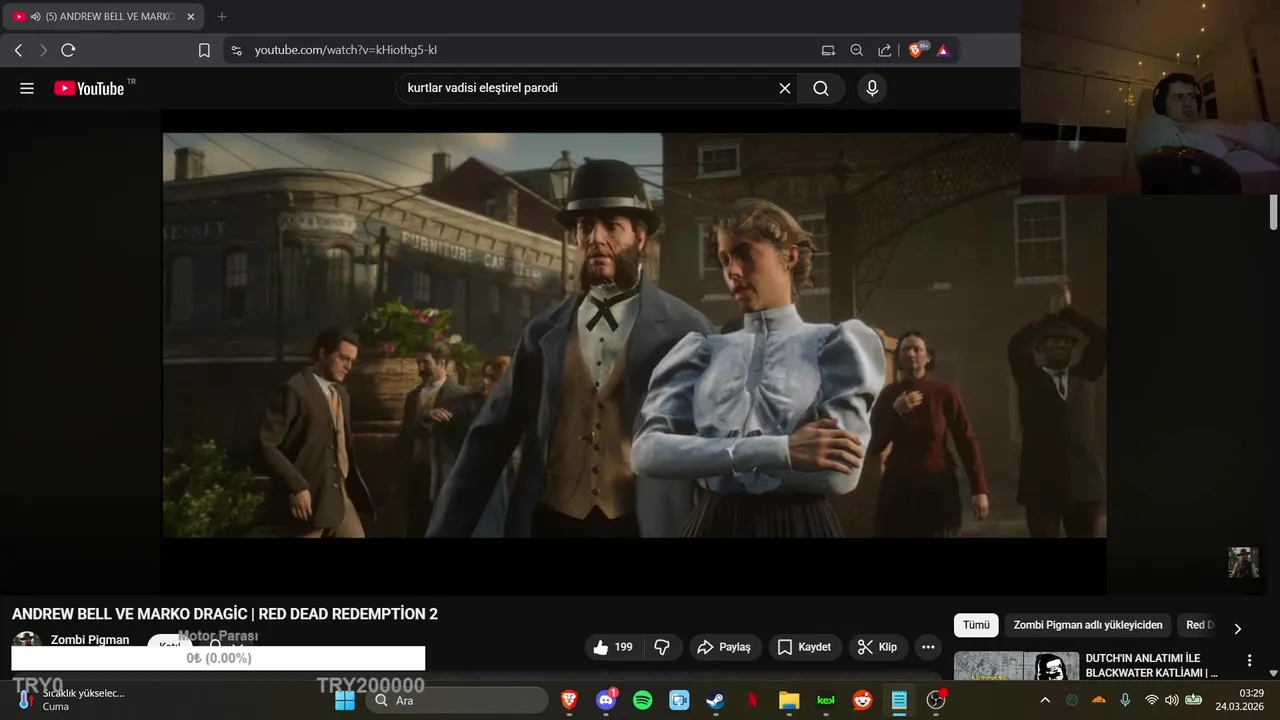Open the weather widget Sıcaklık yükselecek

tap(70, 700)
